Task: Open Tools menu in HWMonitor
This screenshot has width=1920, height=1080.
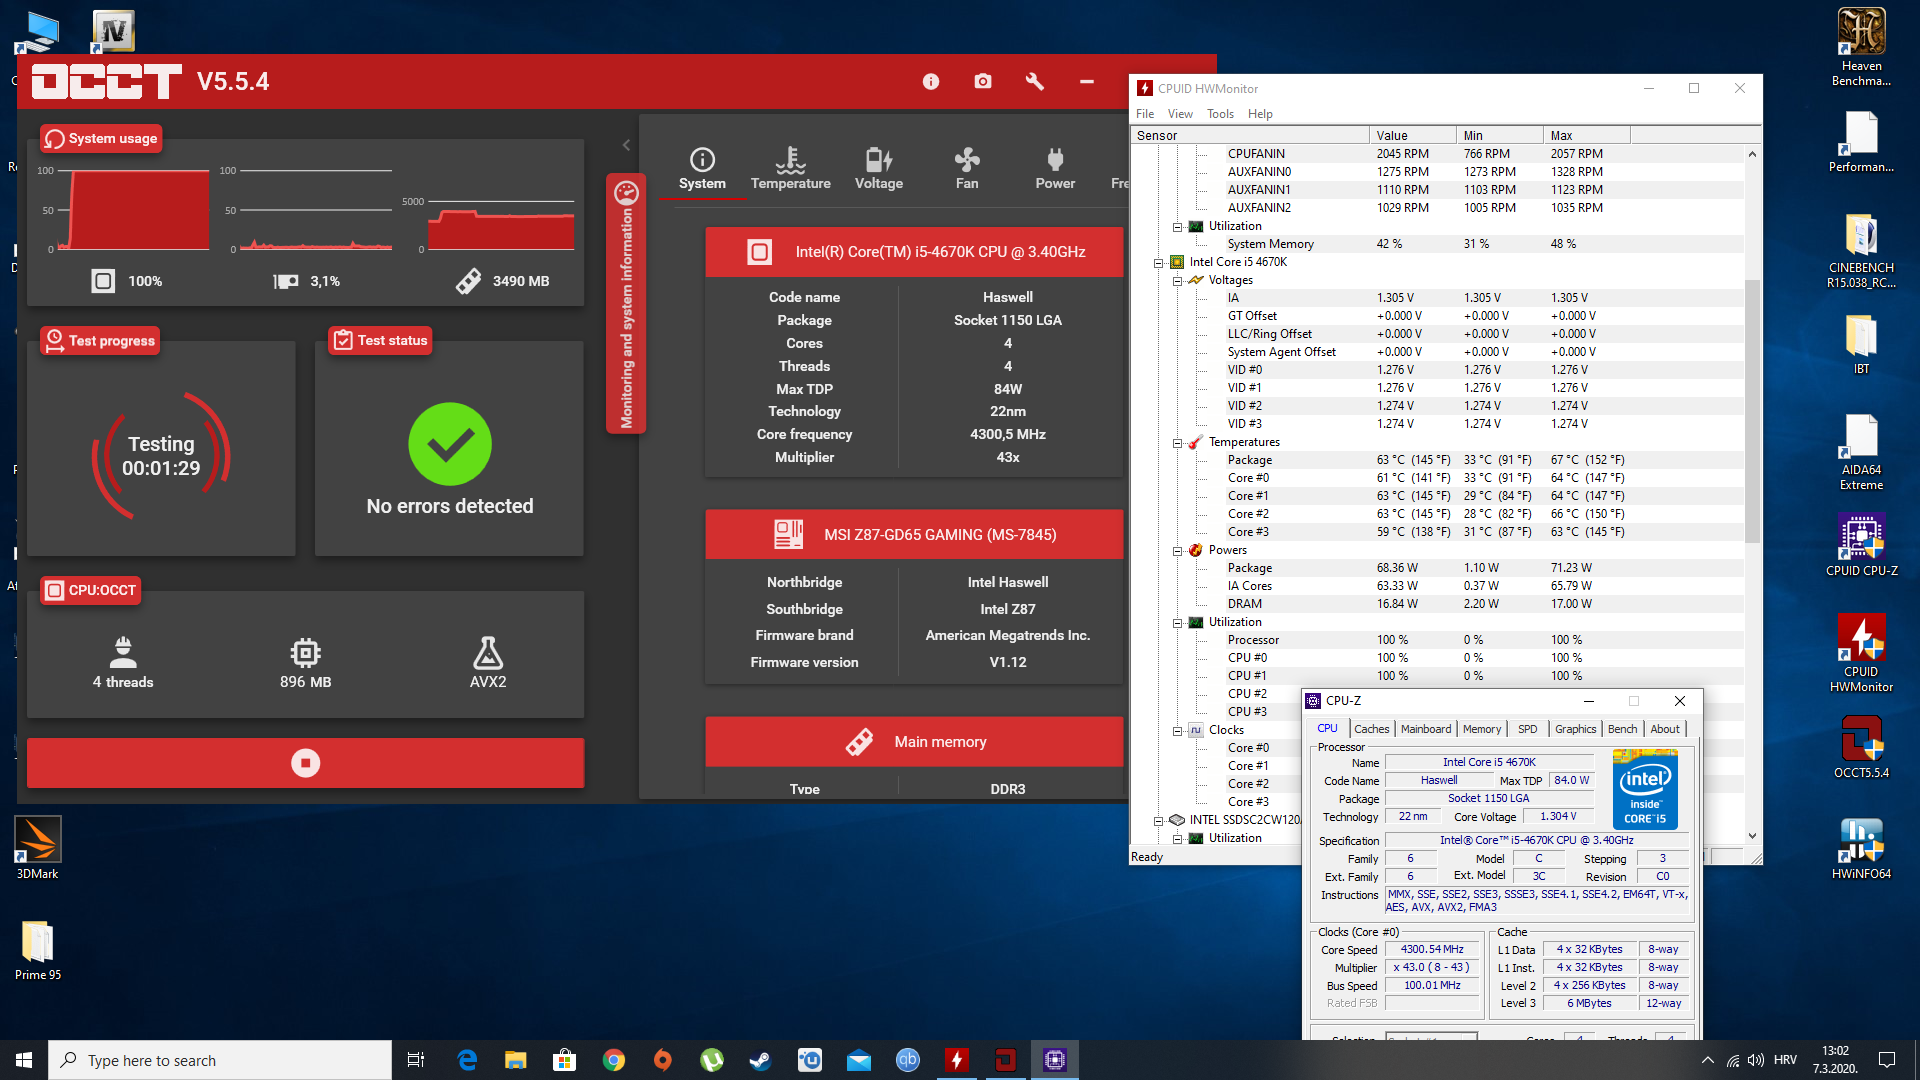Action: [x=1220, y=114]
